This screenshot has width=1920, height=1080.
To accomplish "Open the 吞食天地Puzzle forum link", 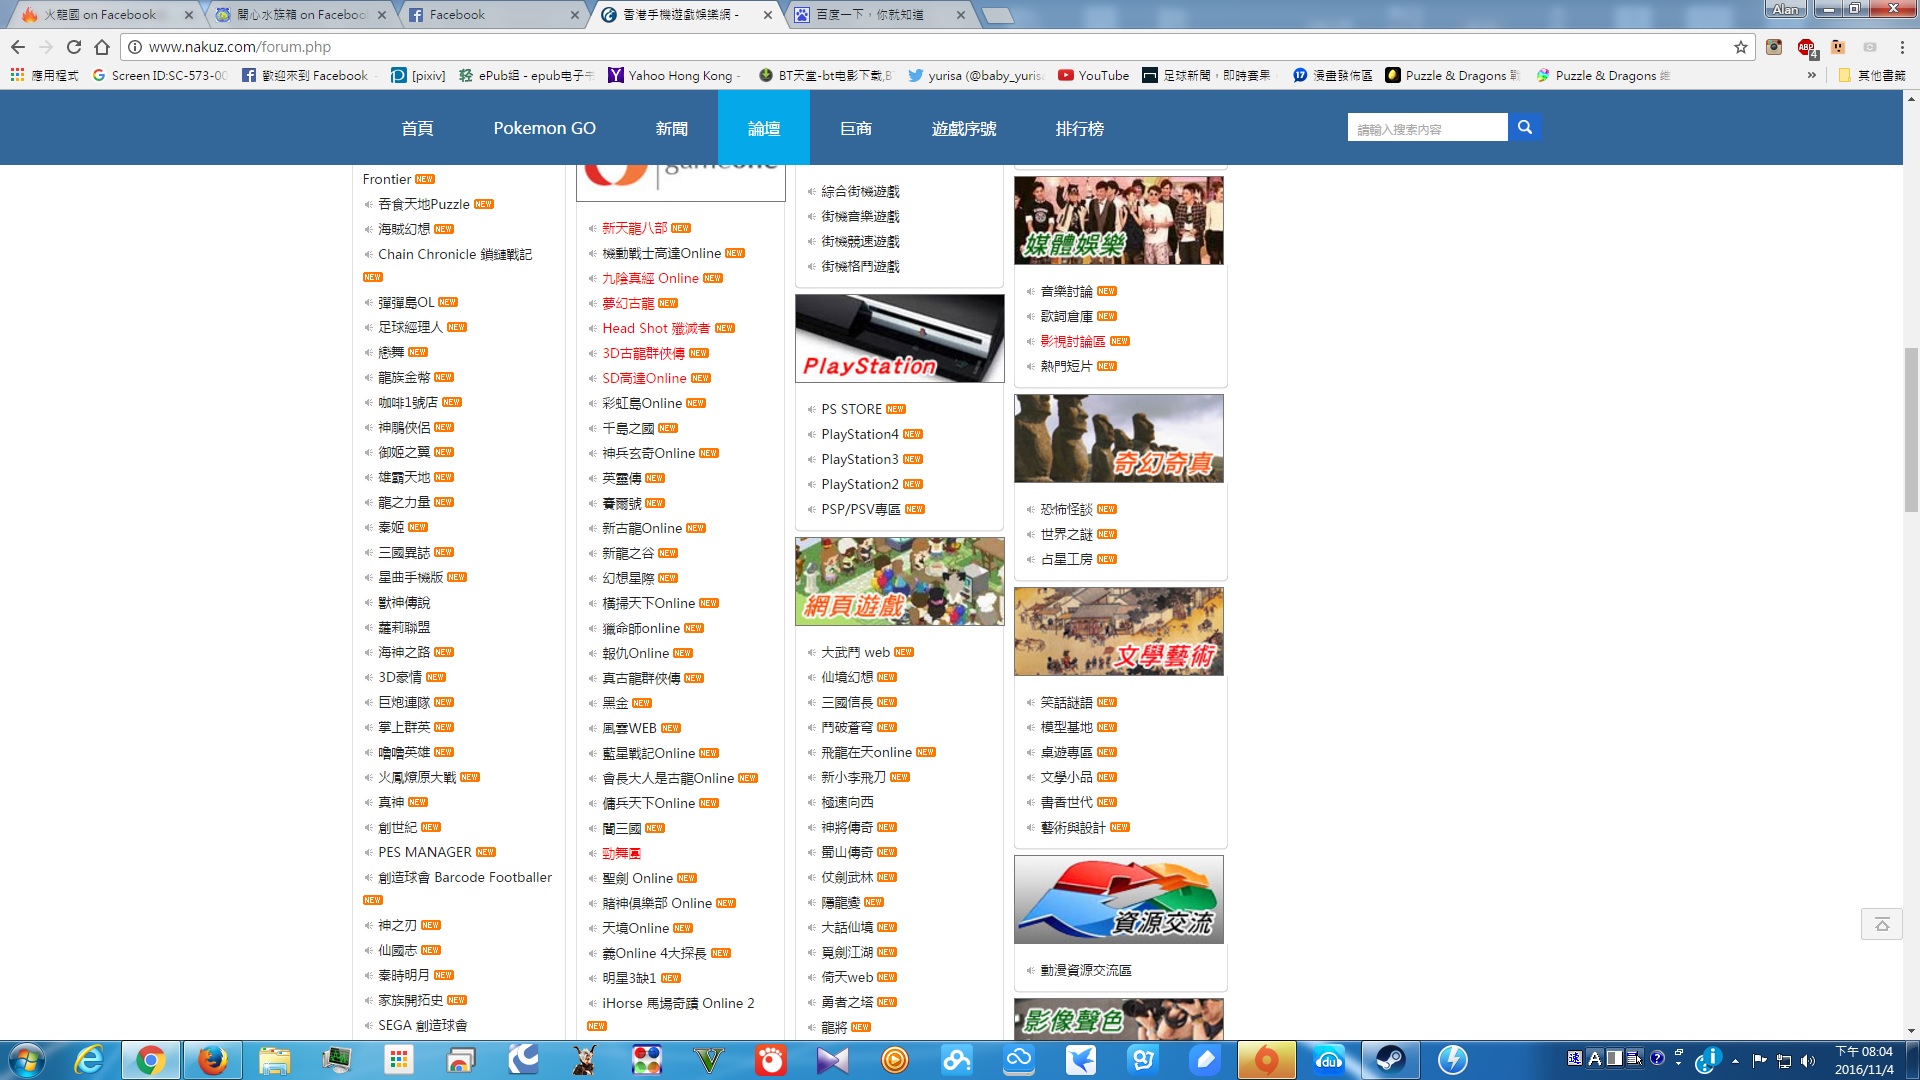I will pos(423,204).
